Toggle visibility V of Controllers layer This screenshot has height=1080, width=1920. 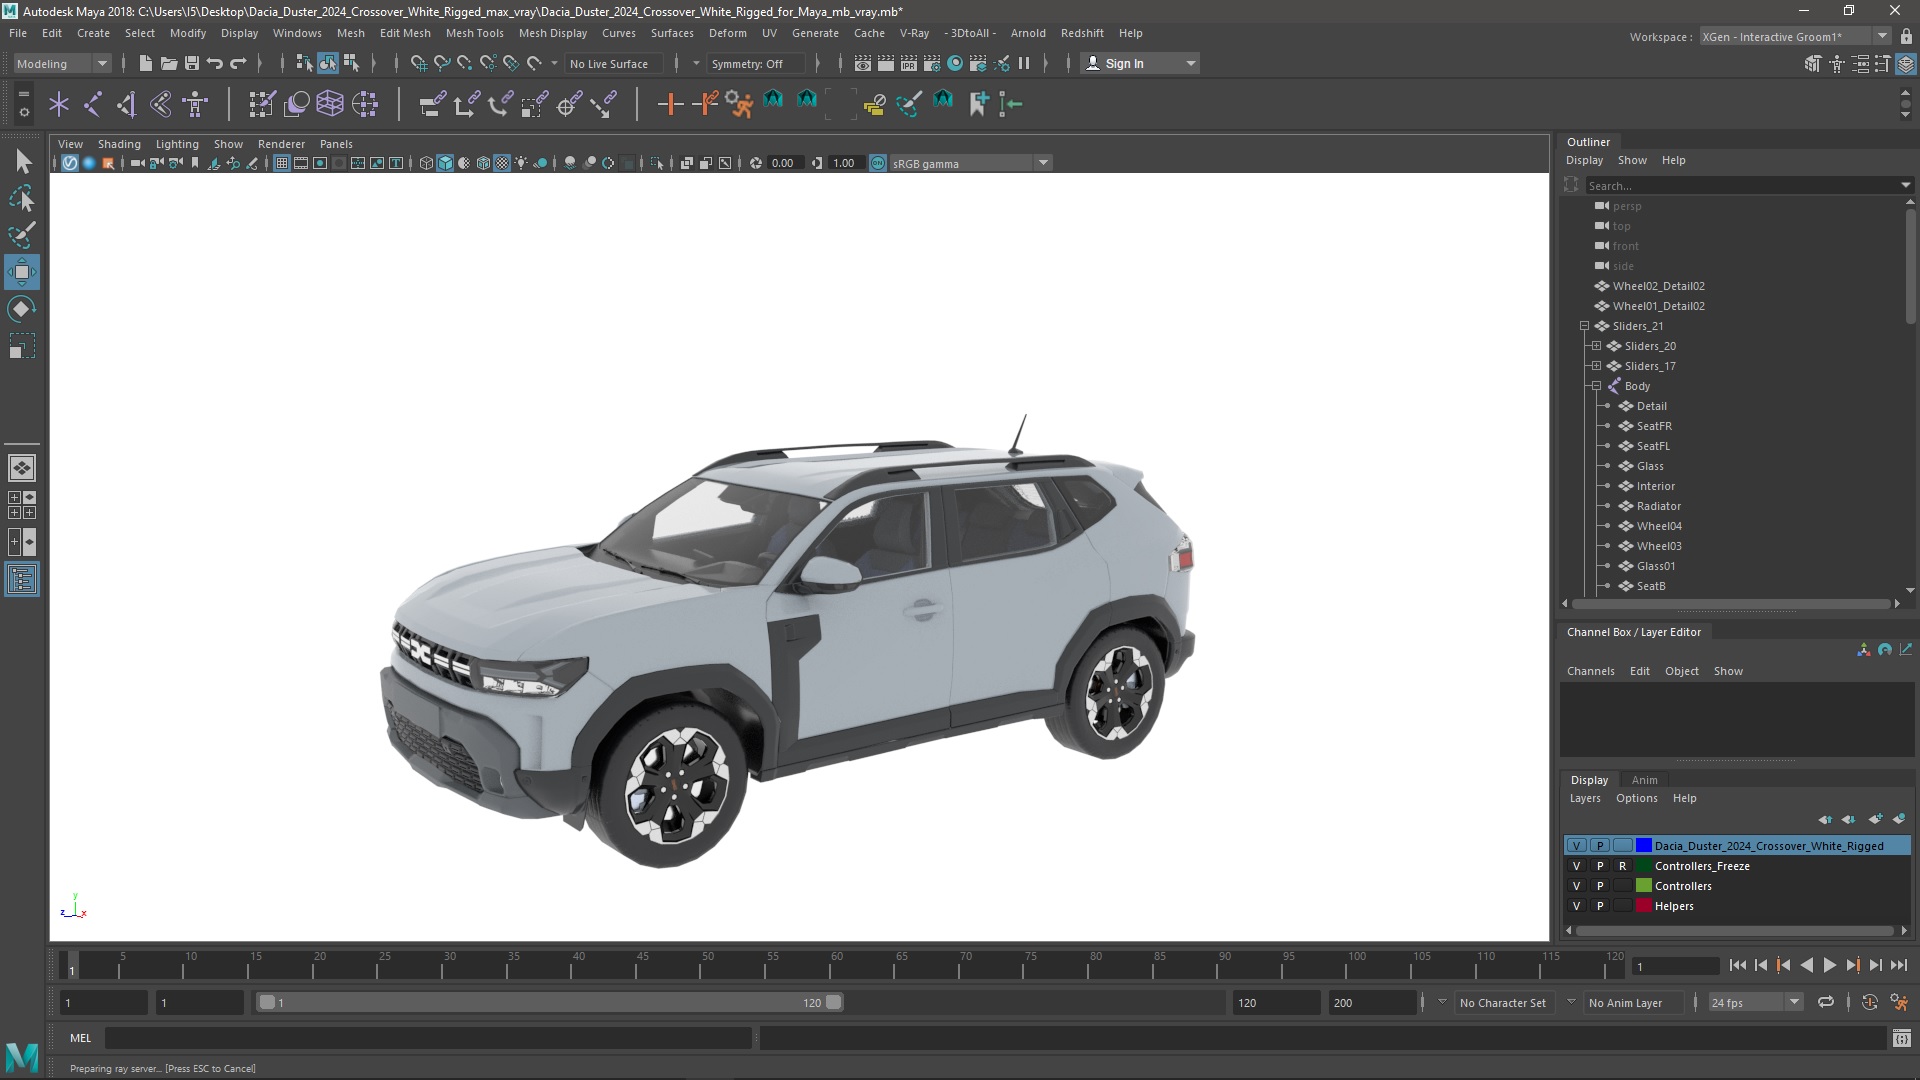[1577, 886]
